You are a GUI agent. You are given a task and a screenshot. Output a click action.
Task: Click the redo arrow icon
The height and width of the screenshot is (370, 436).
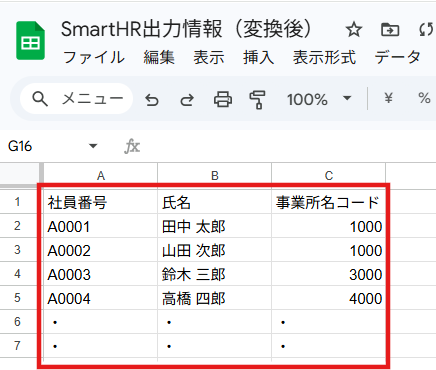pyautogui.click(x=187, y=99)
